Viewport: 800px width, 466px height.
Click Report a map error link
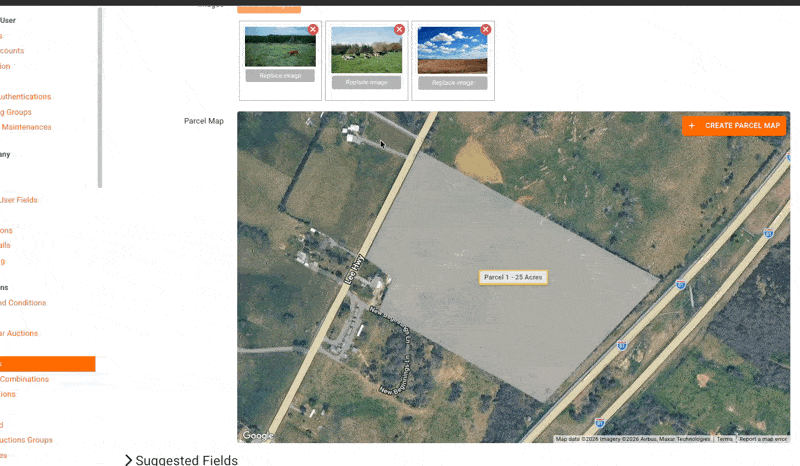coord(762,439)
